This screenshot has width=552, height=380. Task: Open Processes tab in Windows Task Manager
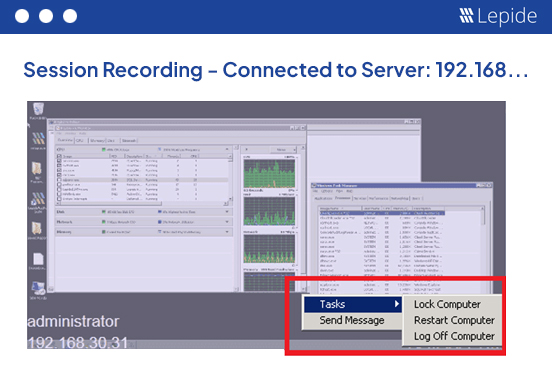coord(342,198)
